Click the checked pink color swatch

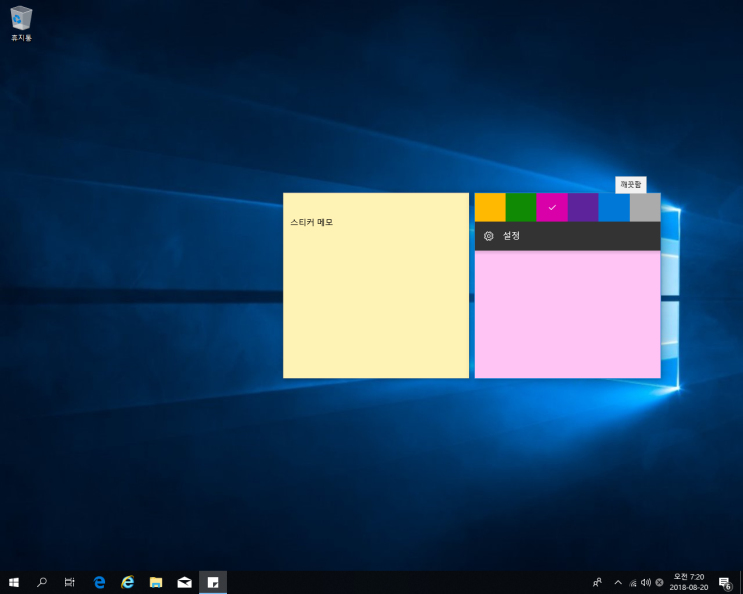click(552, 207)
